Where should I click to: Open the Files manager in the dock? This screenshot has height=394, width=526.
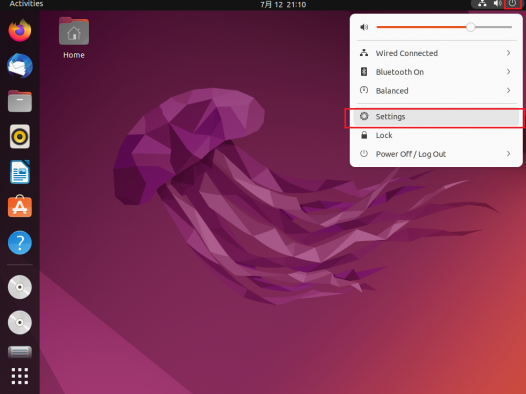20,101
